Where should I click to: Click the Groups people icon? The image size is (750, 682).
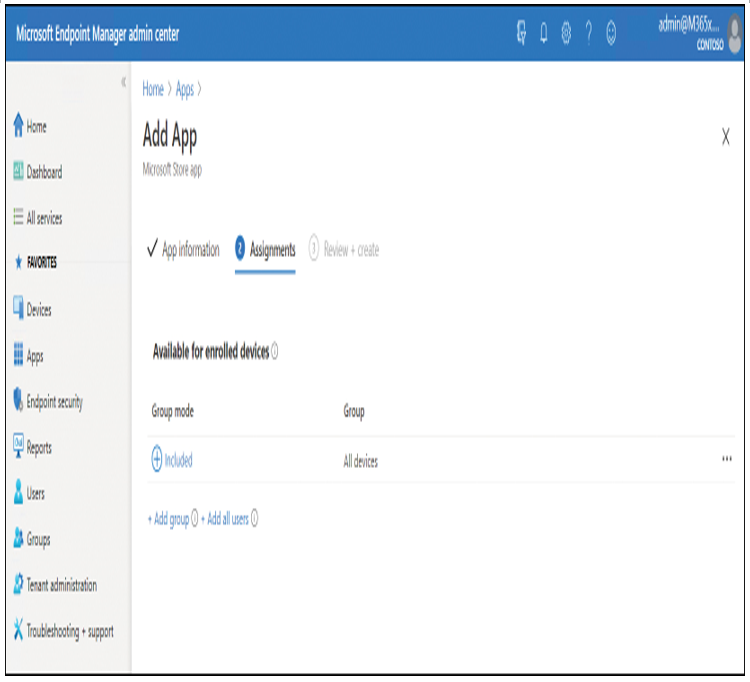[18, 537]
